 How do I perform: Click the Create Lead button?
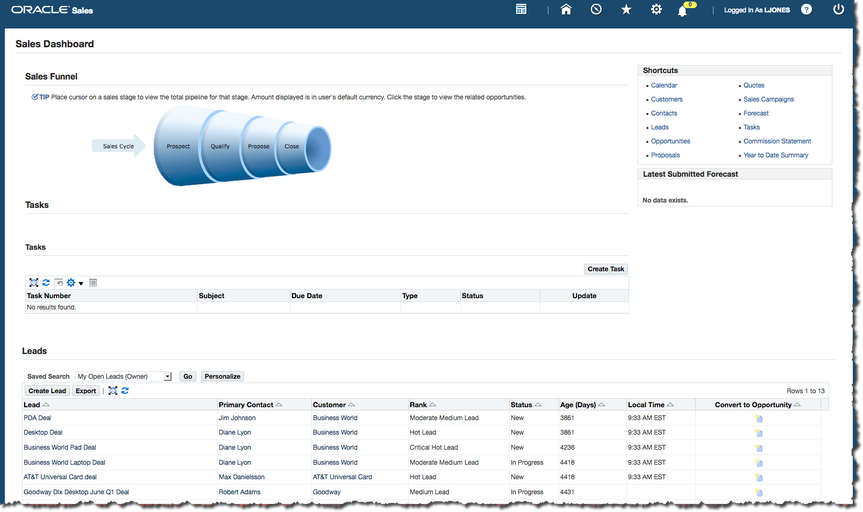[x=47, y=391]
